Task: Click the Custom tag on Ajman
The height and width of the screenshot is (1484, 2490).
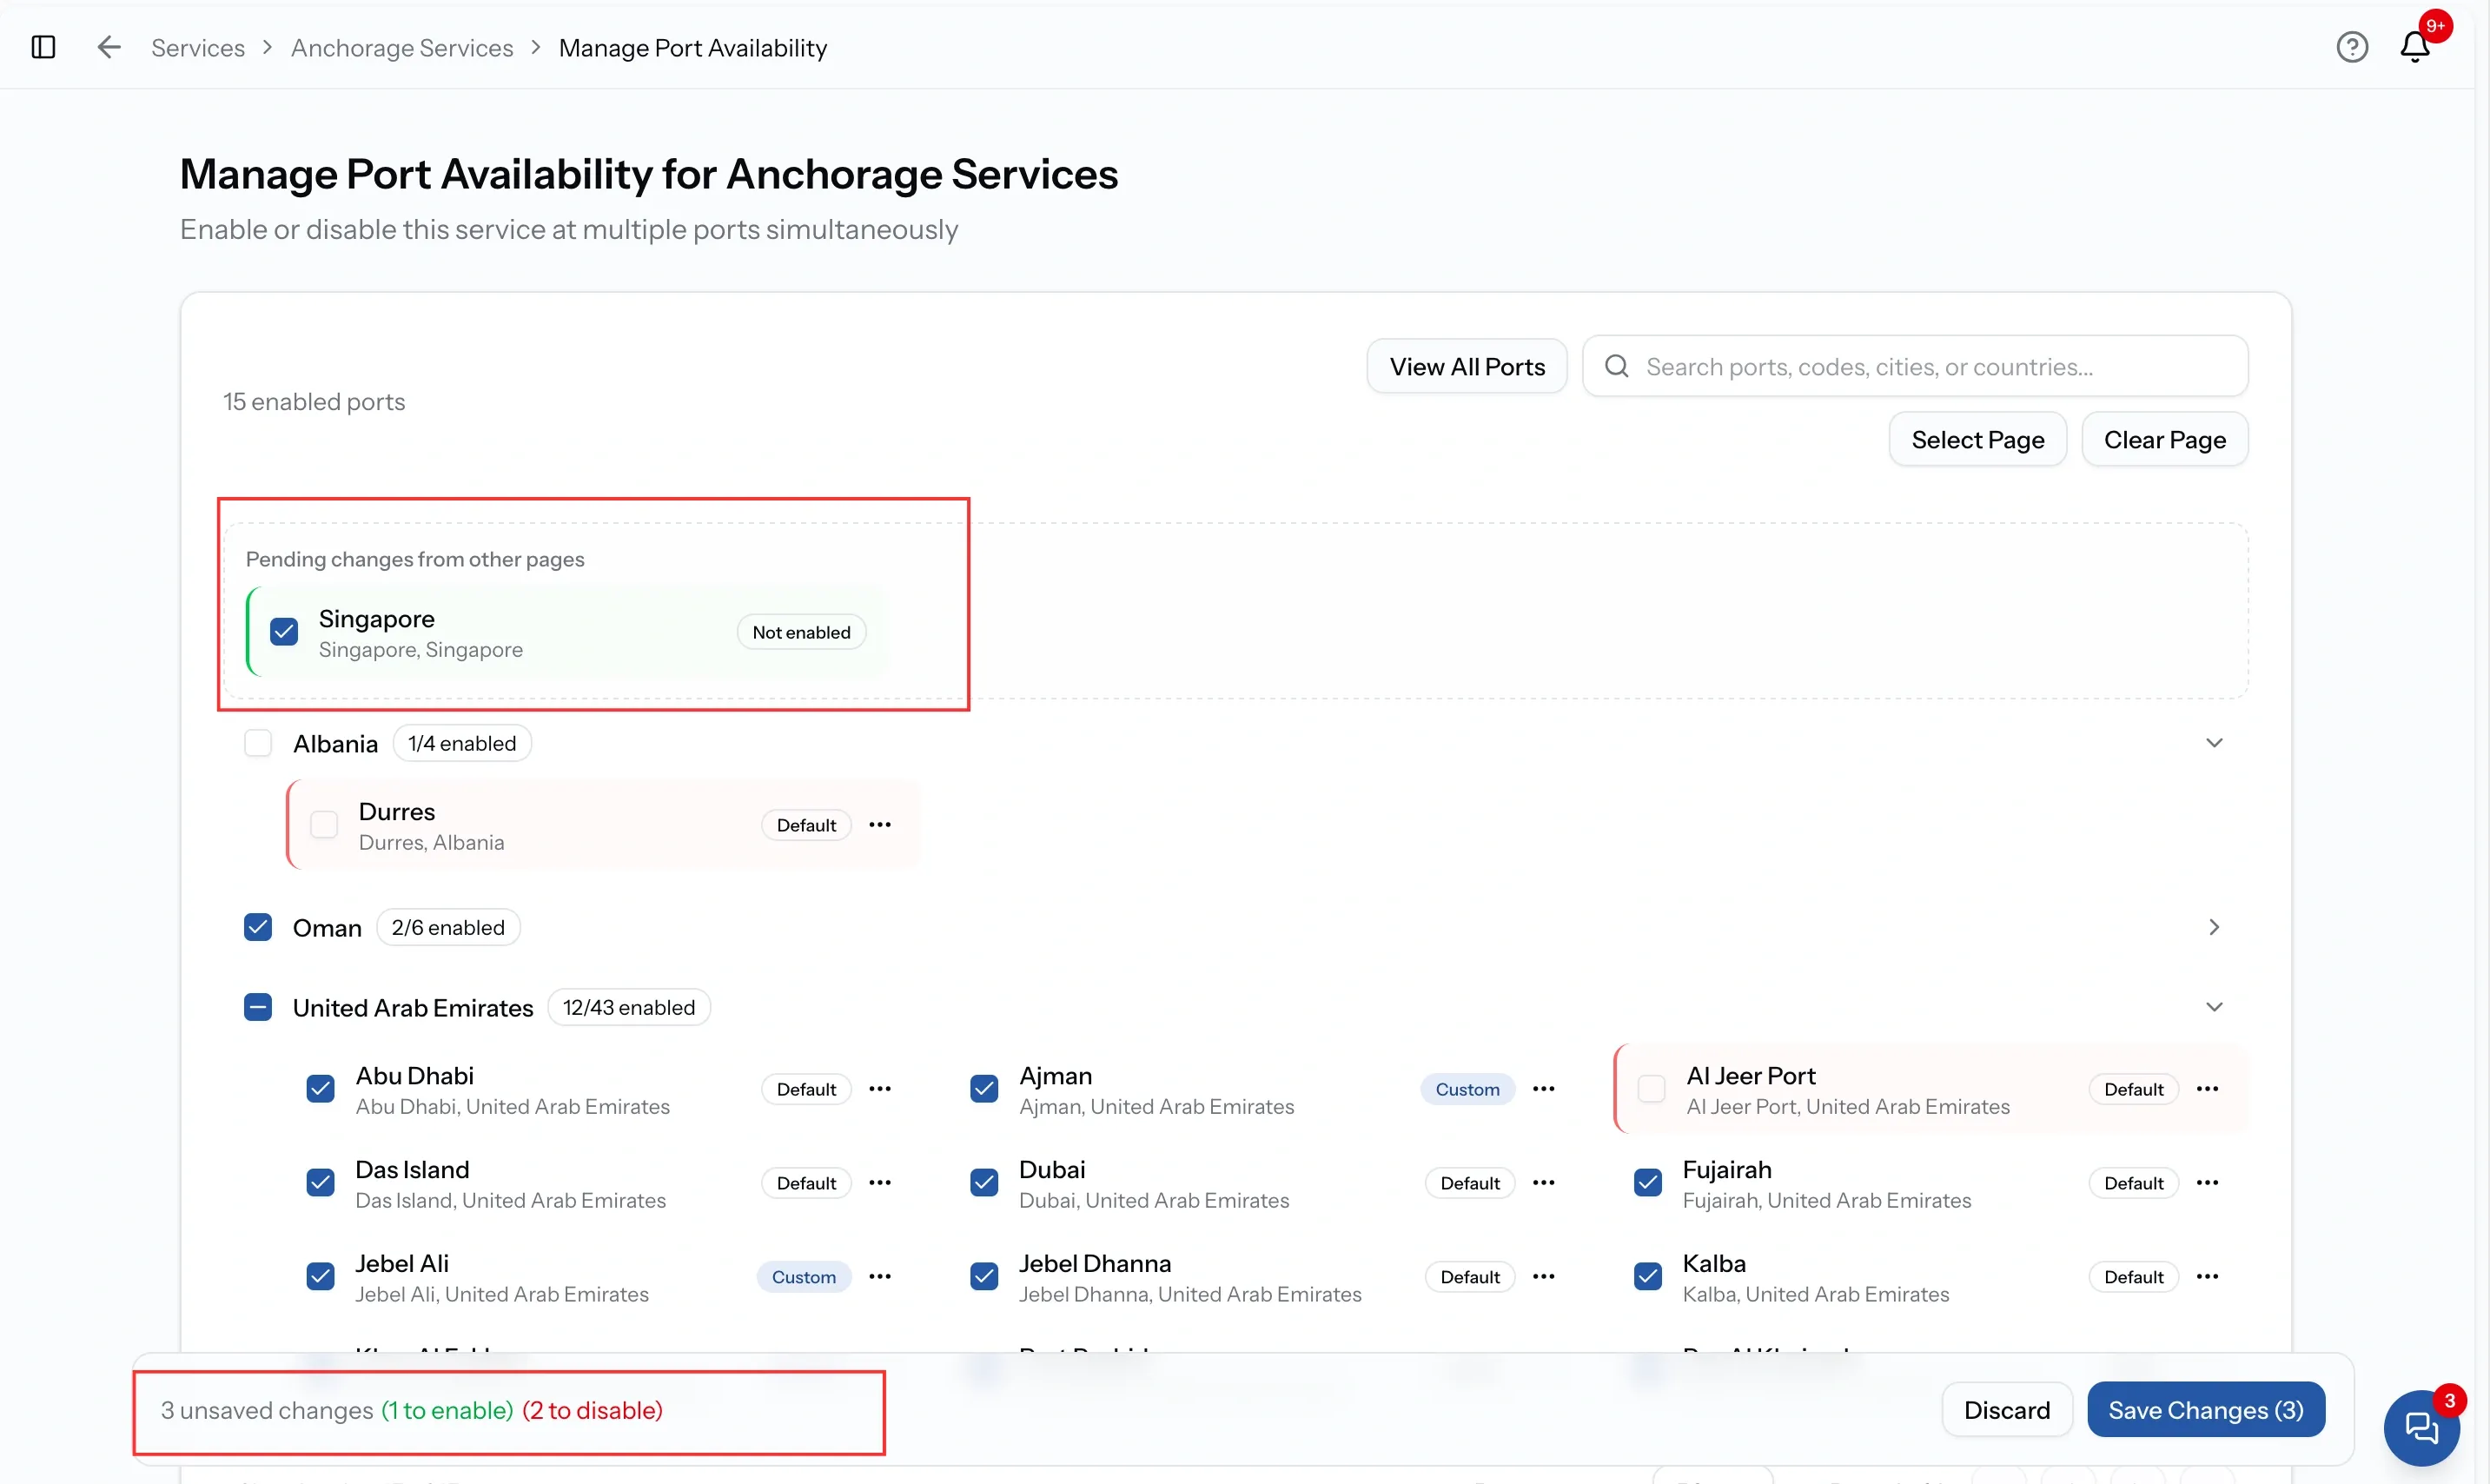Action: tap(1467, 1089)
